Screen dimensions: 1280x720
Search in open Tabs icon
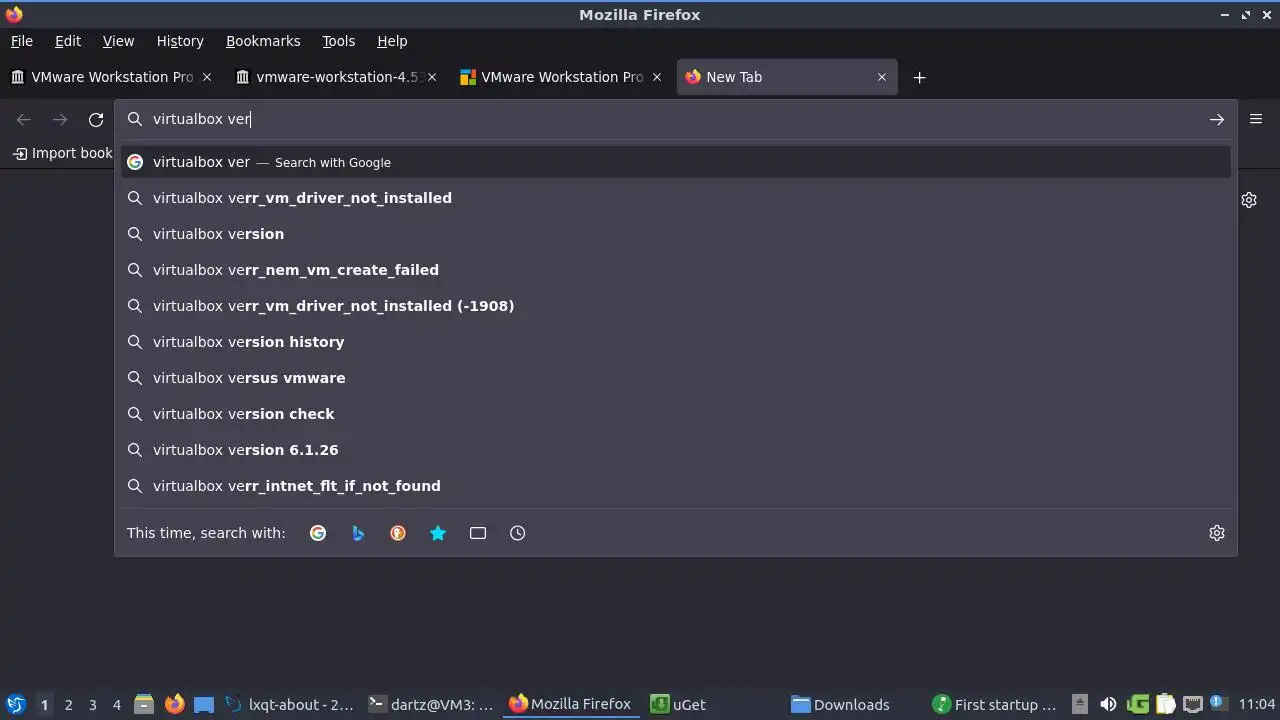[x=478, y=533]
